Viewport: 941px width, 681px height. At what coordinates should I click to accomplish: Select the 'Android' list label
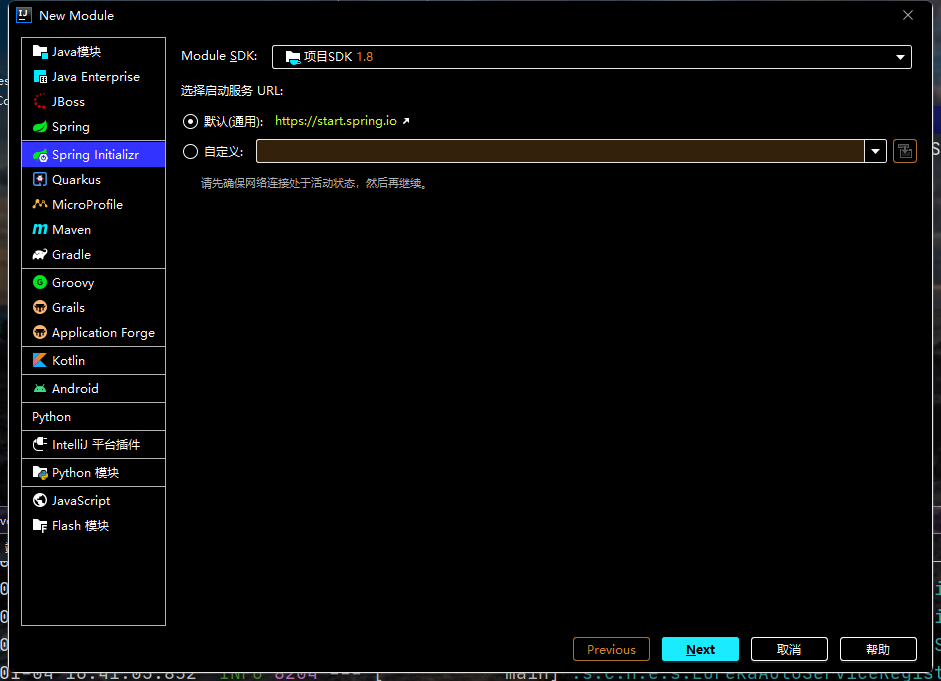point(75,389)
